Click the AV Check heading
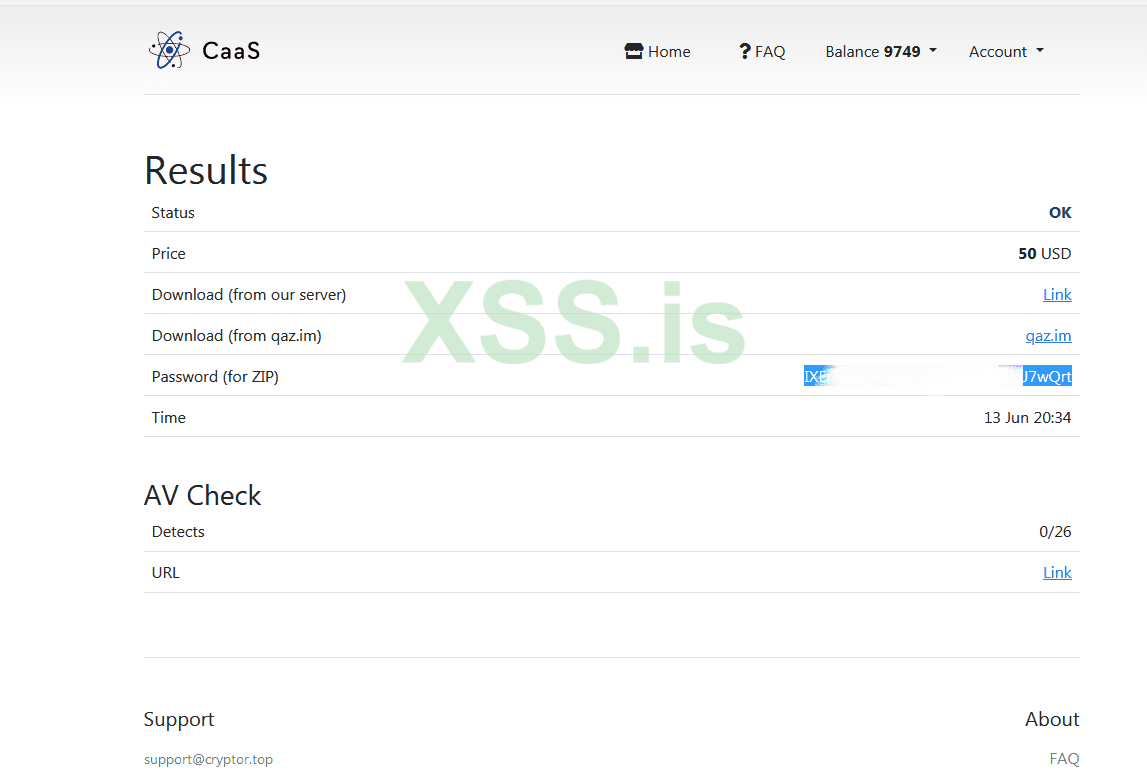The height and width of the screenshot is (784, 1147). pos(203,495)
